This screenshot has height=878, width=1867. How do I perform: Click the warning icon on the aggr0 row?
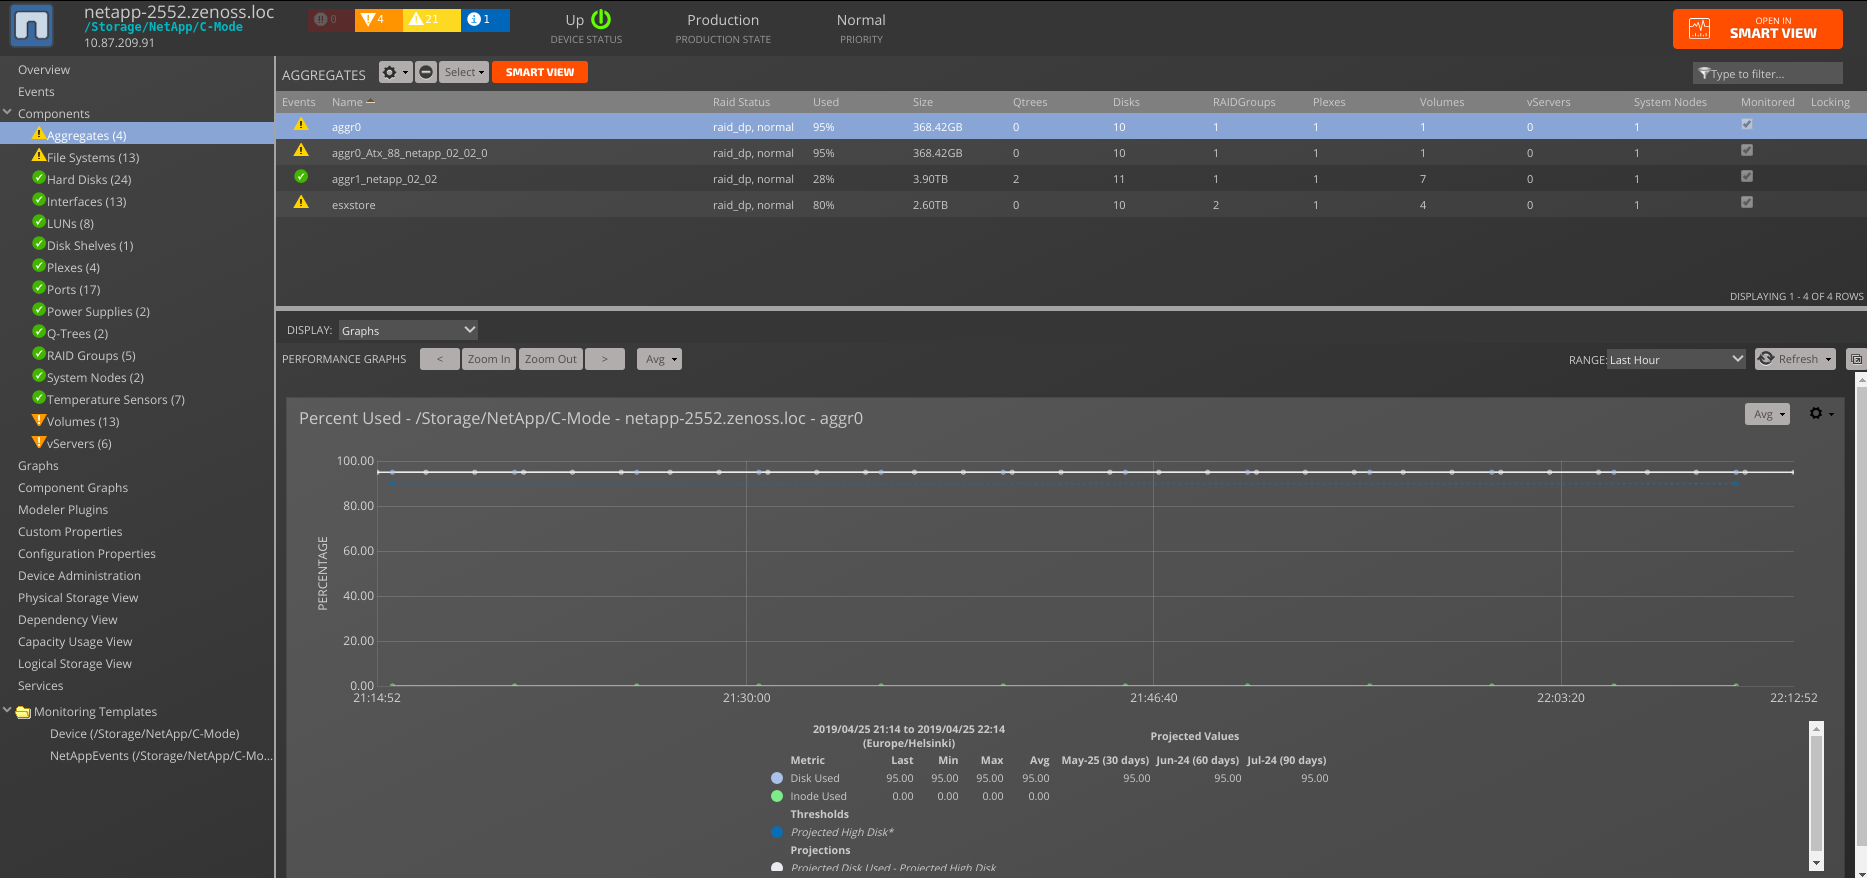[x=300, y=125]
